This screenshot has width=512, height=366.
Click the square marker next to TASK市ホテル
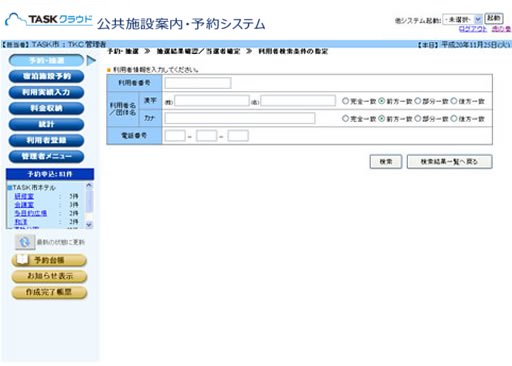pyautogui.click(x=10, y=188)
